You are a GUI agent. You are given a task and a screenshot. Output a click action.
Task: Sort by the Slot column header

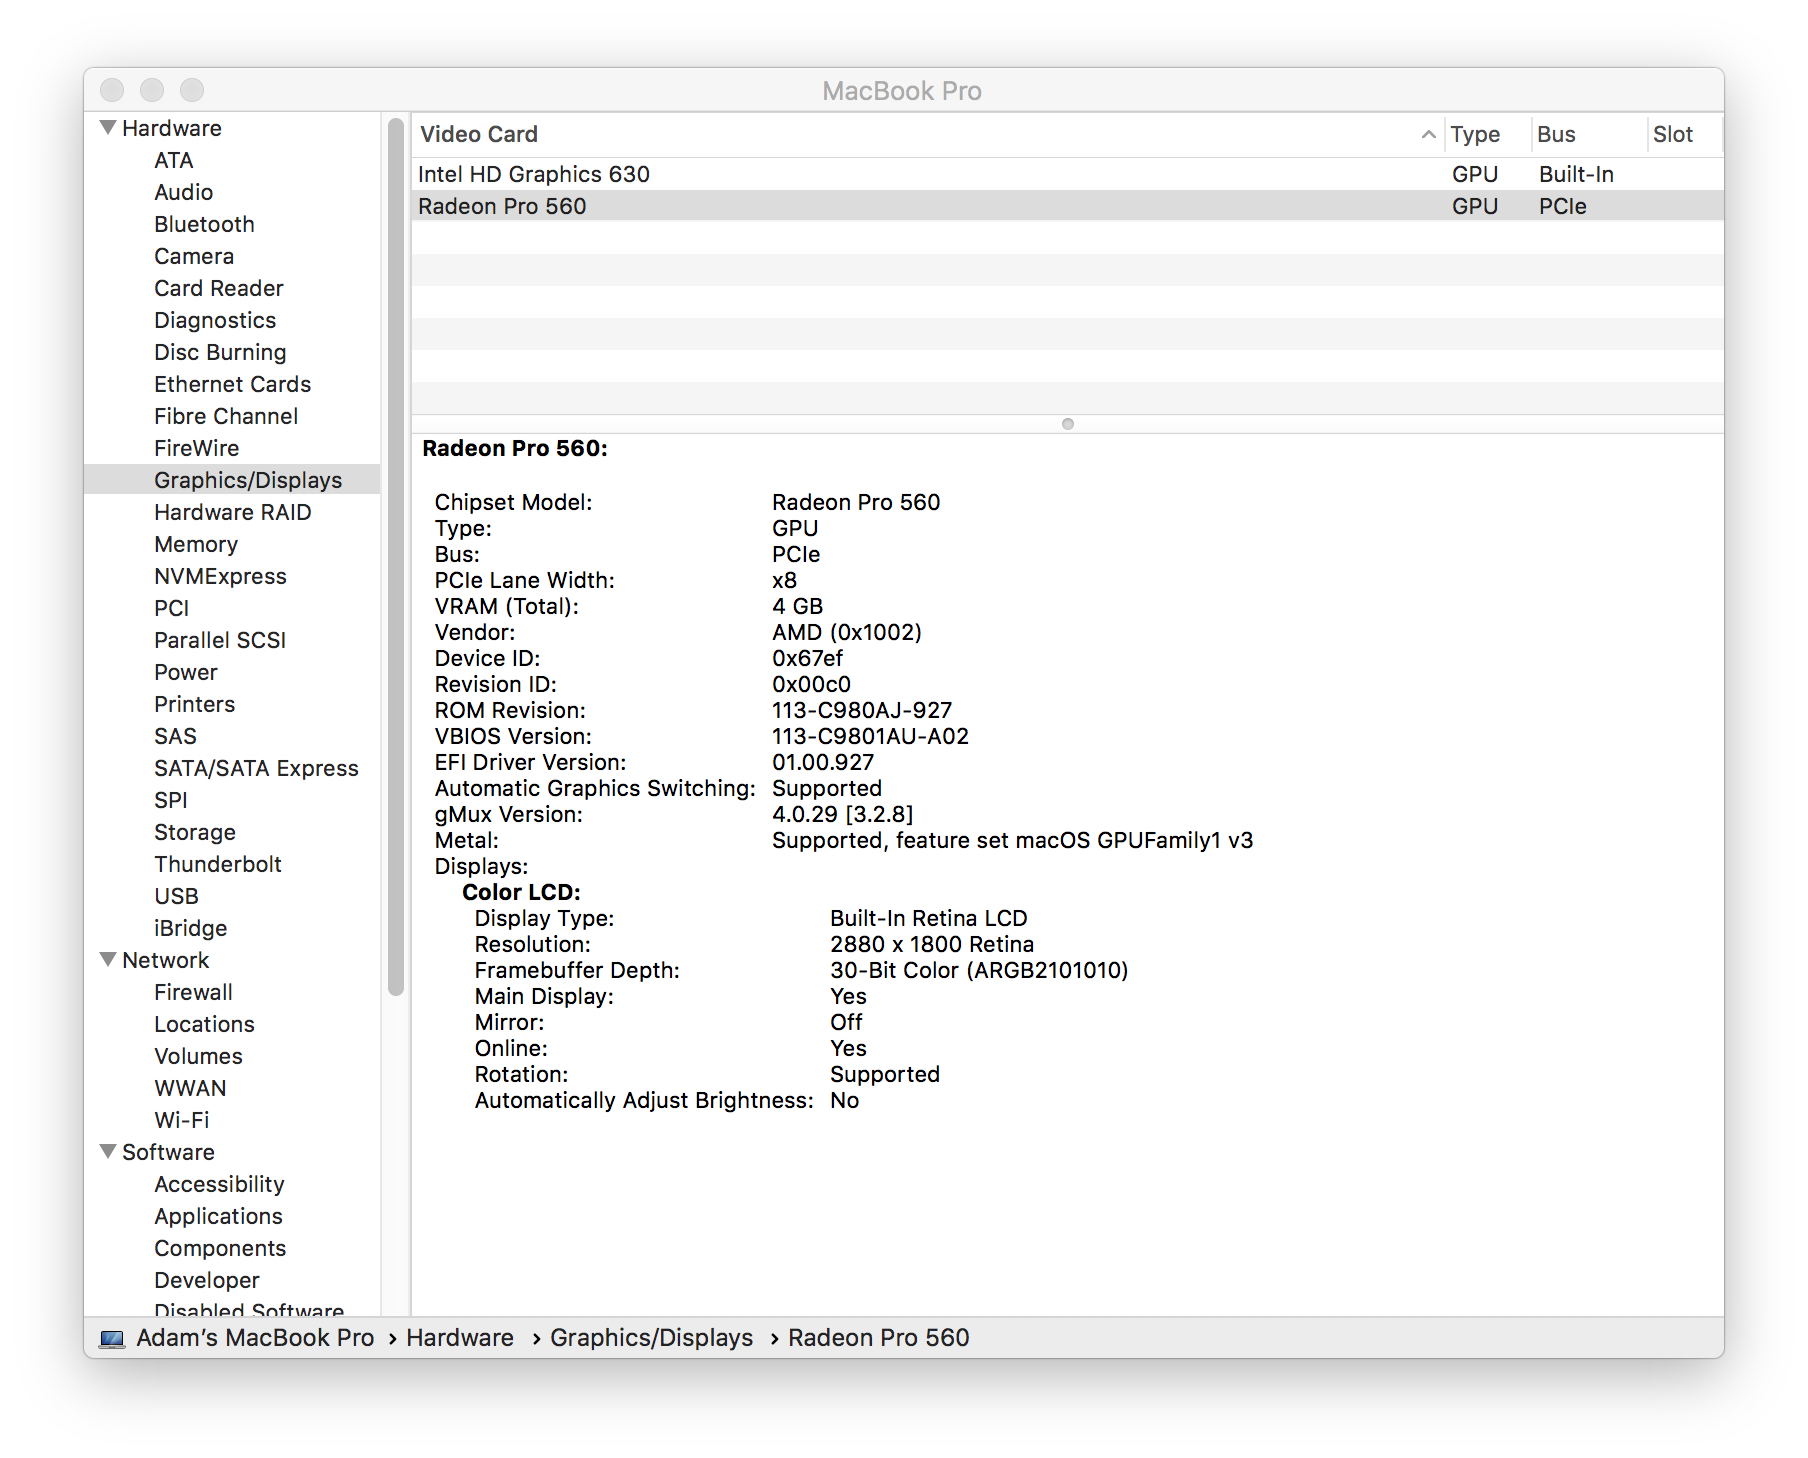(x=1685, y=134)
